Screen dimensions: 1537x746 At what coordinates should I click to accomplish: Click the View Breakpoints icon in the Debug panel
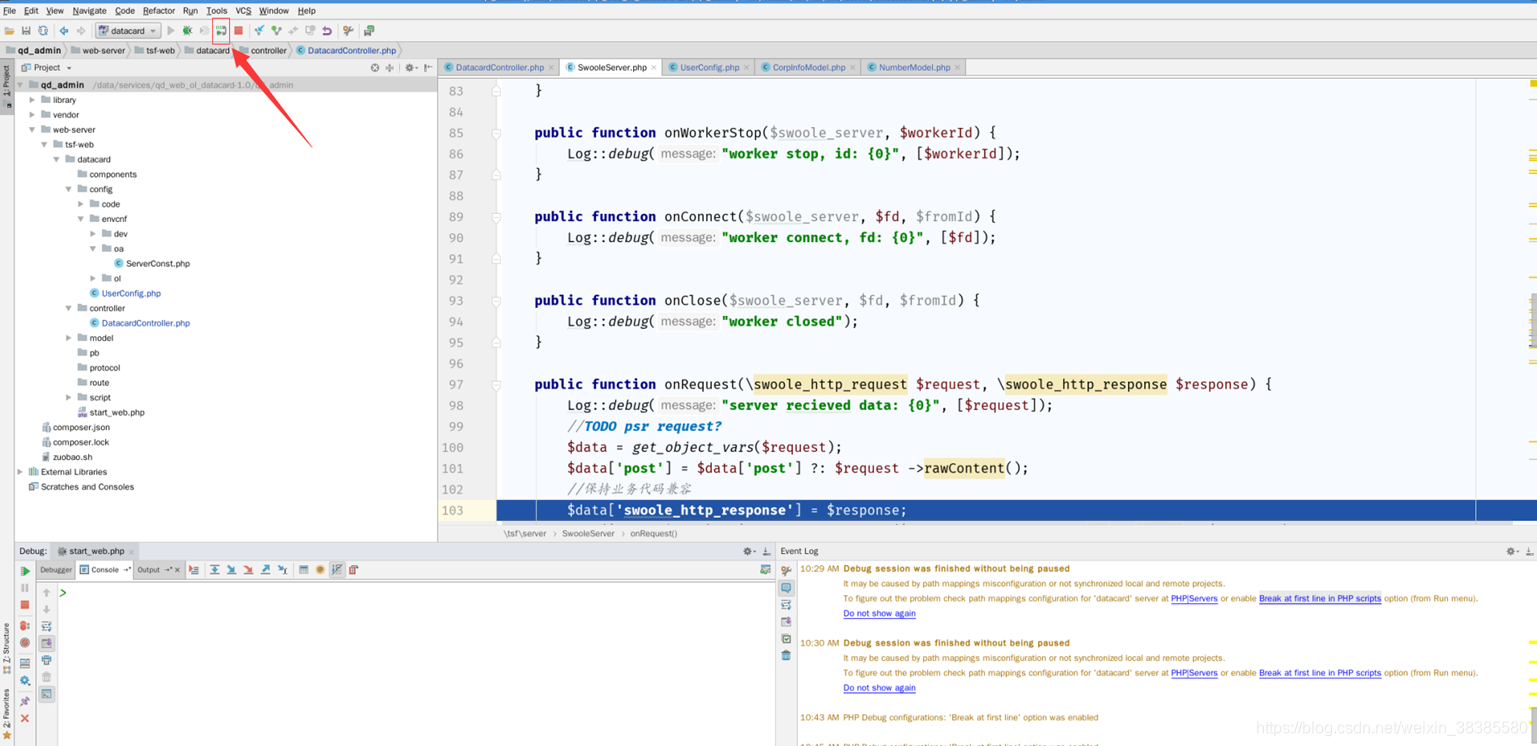tap(25, 626)
